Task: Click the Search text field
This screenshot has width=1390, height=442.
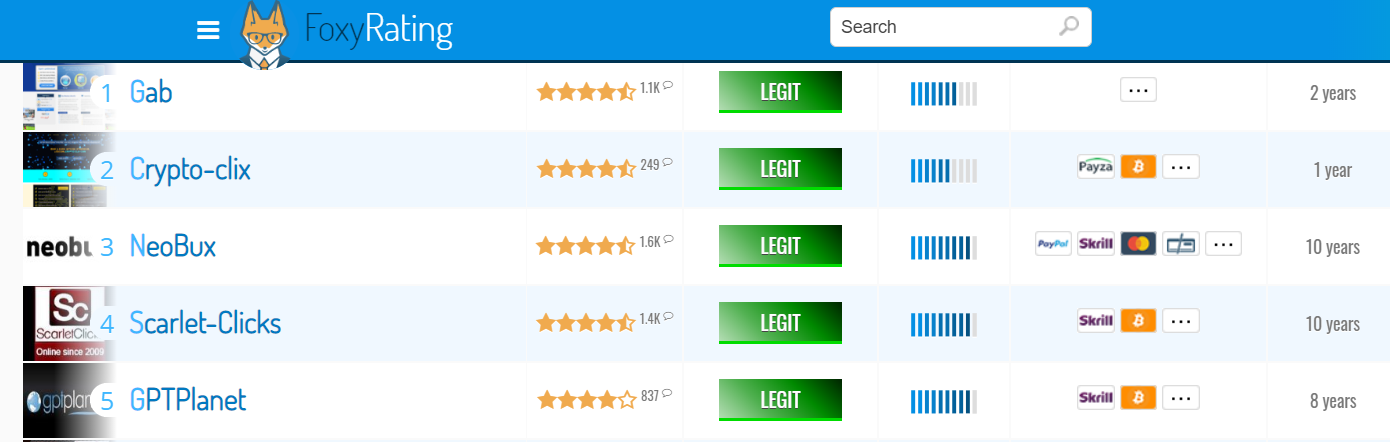Action: 945,27
